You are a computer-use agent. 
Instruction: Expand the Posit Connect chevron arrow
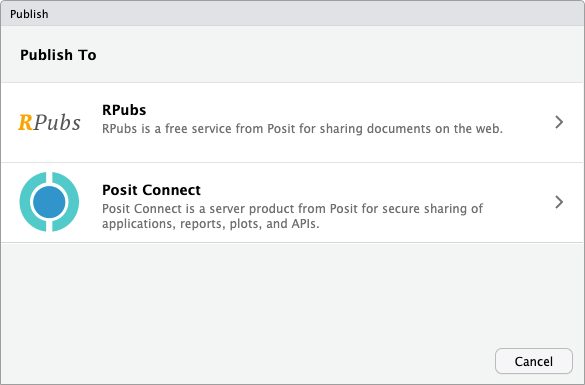click(x=559, y=202)
